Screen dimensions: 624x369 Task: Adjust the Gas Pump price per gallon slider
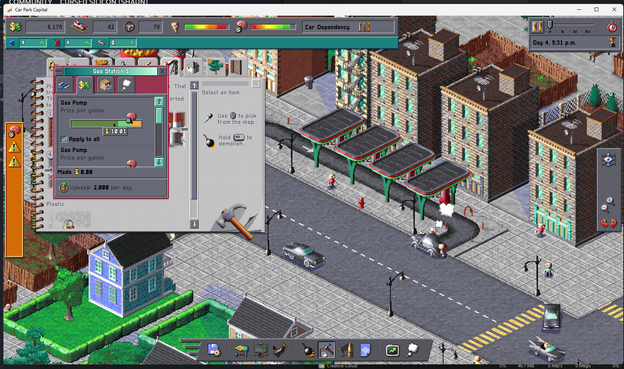(x=106, y=124)
